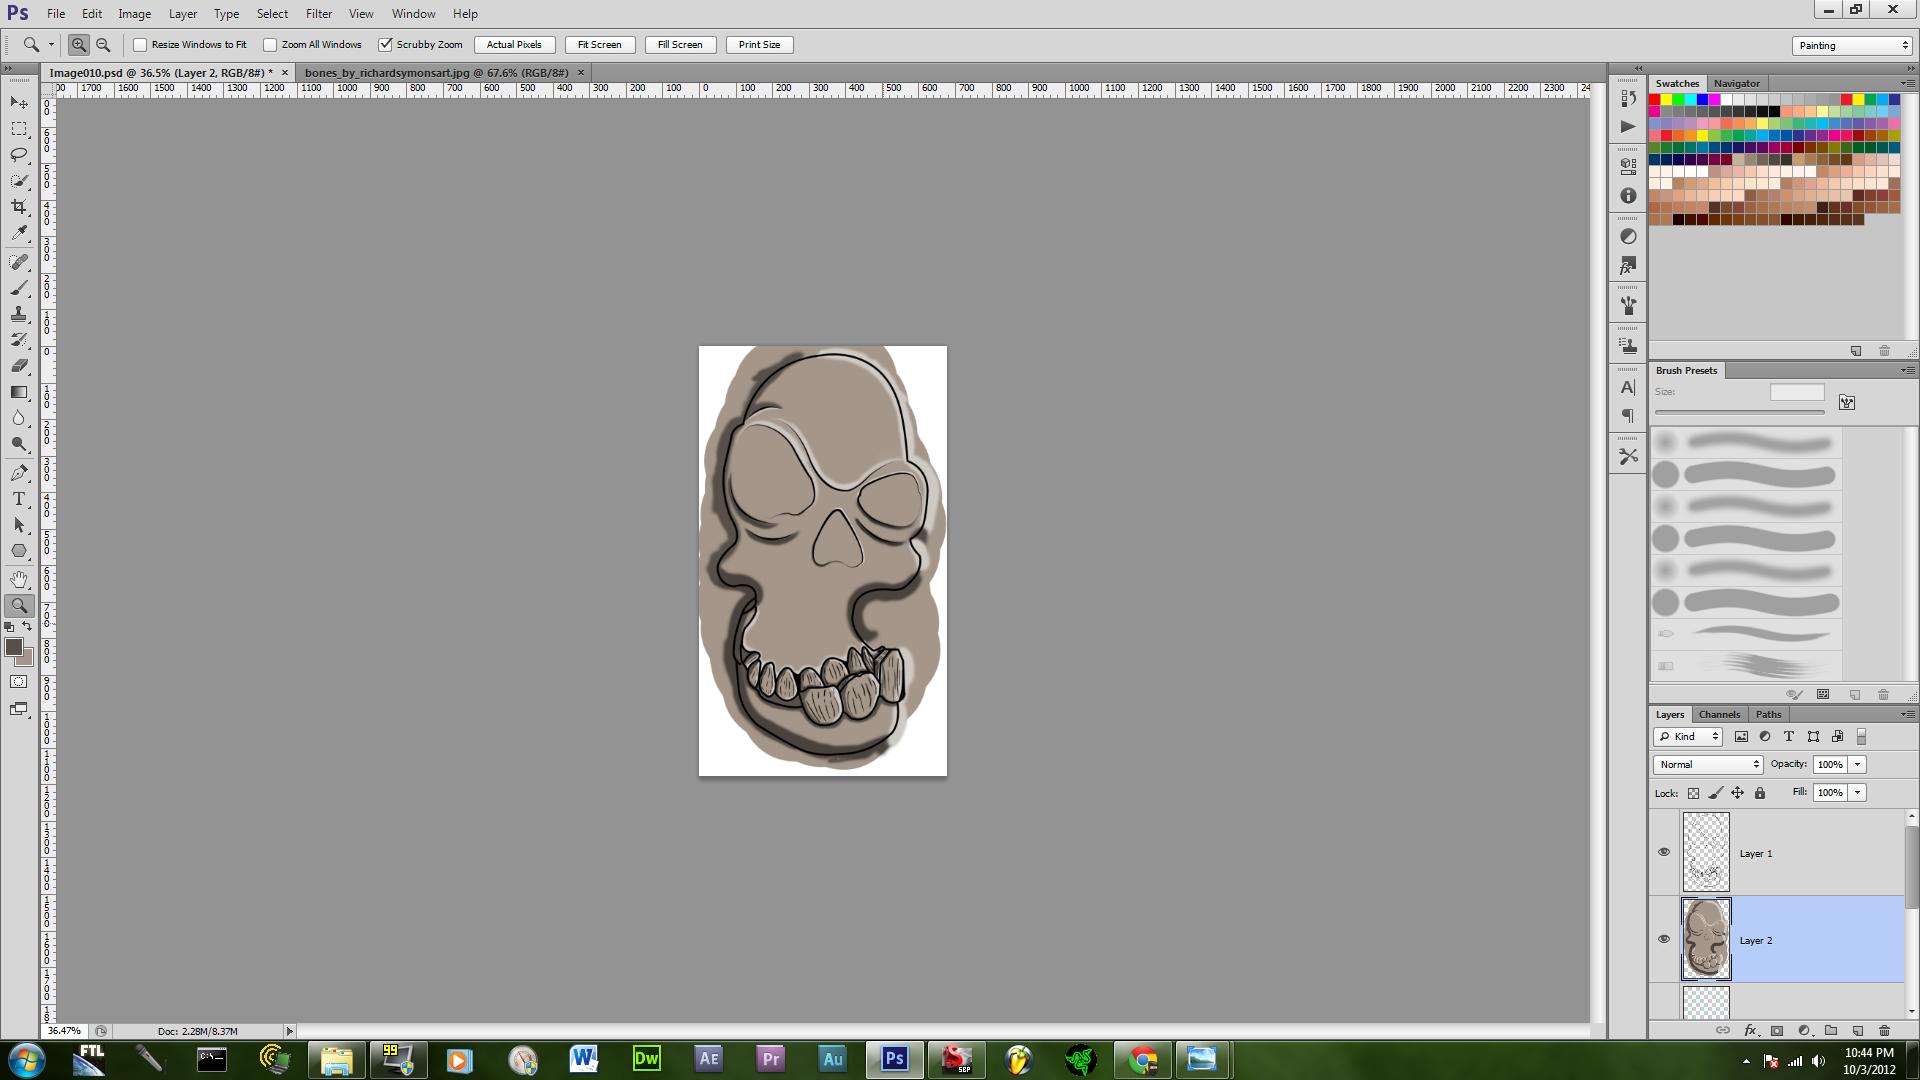Toggle lock all padlock
This screenshot has height=1080, width=1920.
(1760, 793)
